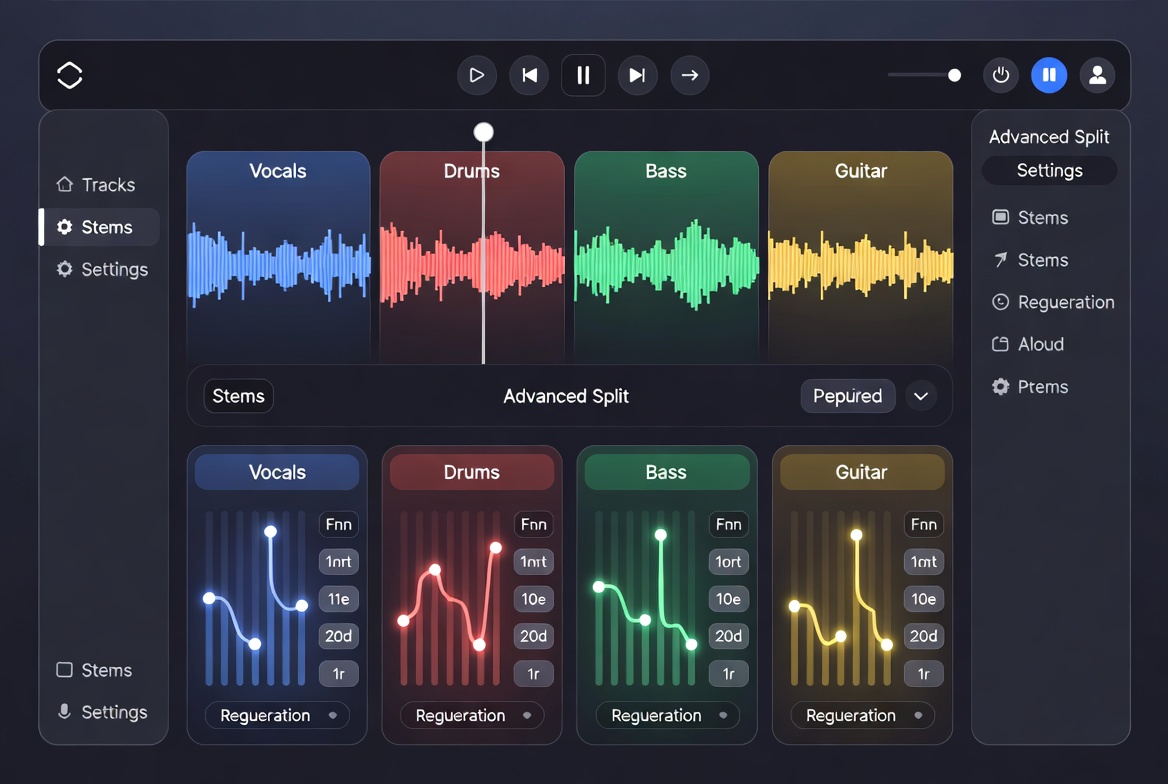1168x784 pixels.
Task: Skip to the previous track
Action: 530,75
